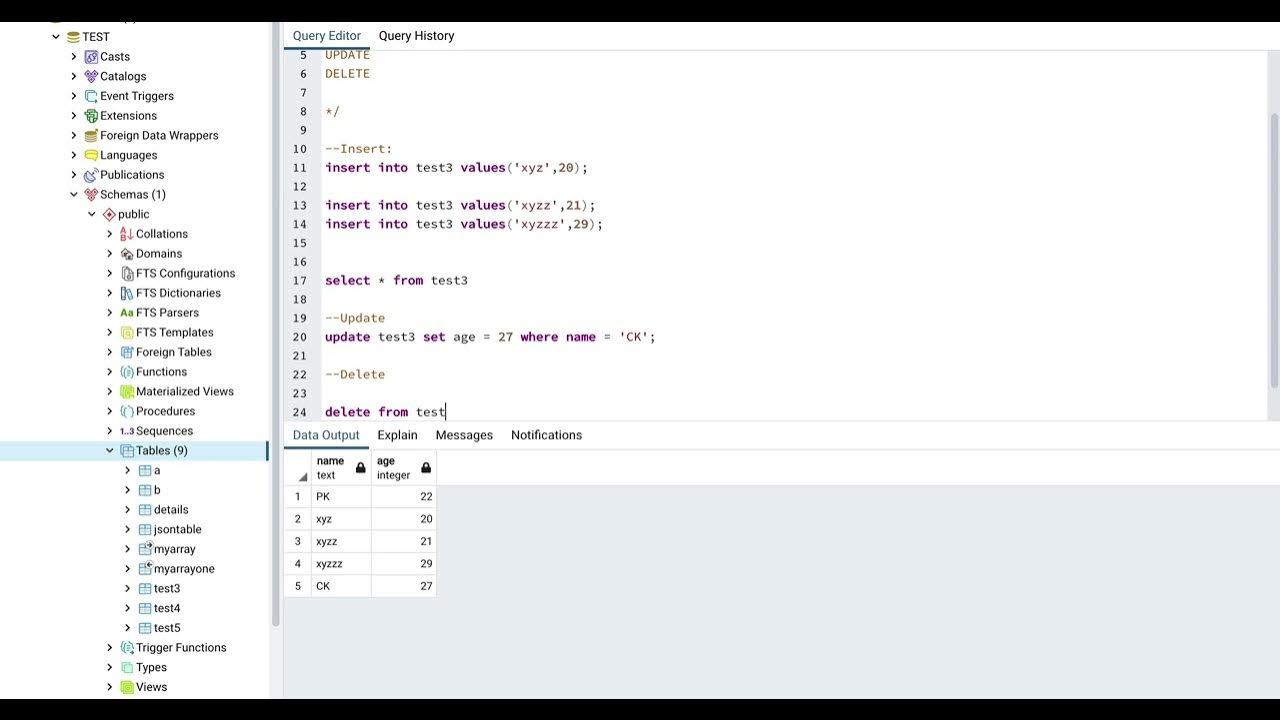This screenshot has height=720, width=1280.
Task: Click the 'xyzzz' cell in results
Action: coord(340,564)
